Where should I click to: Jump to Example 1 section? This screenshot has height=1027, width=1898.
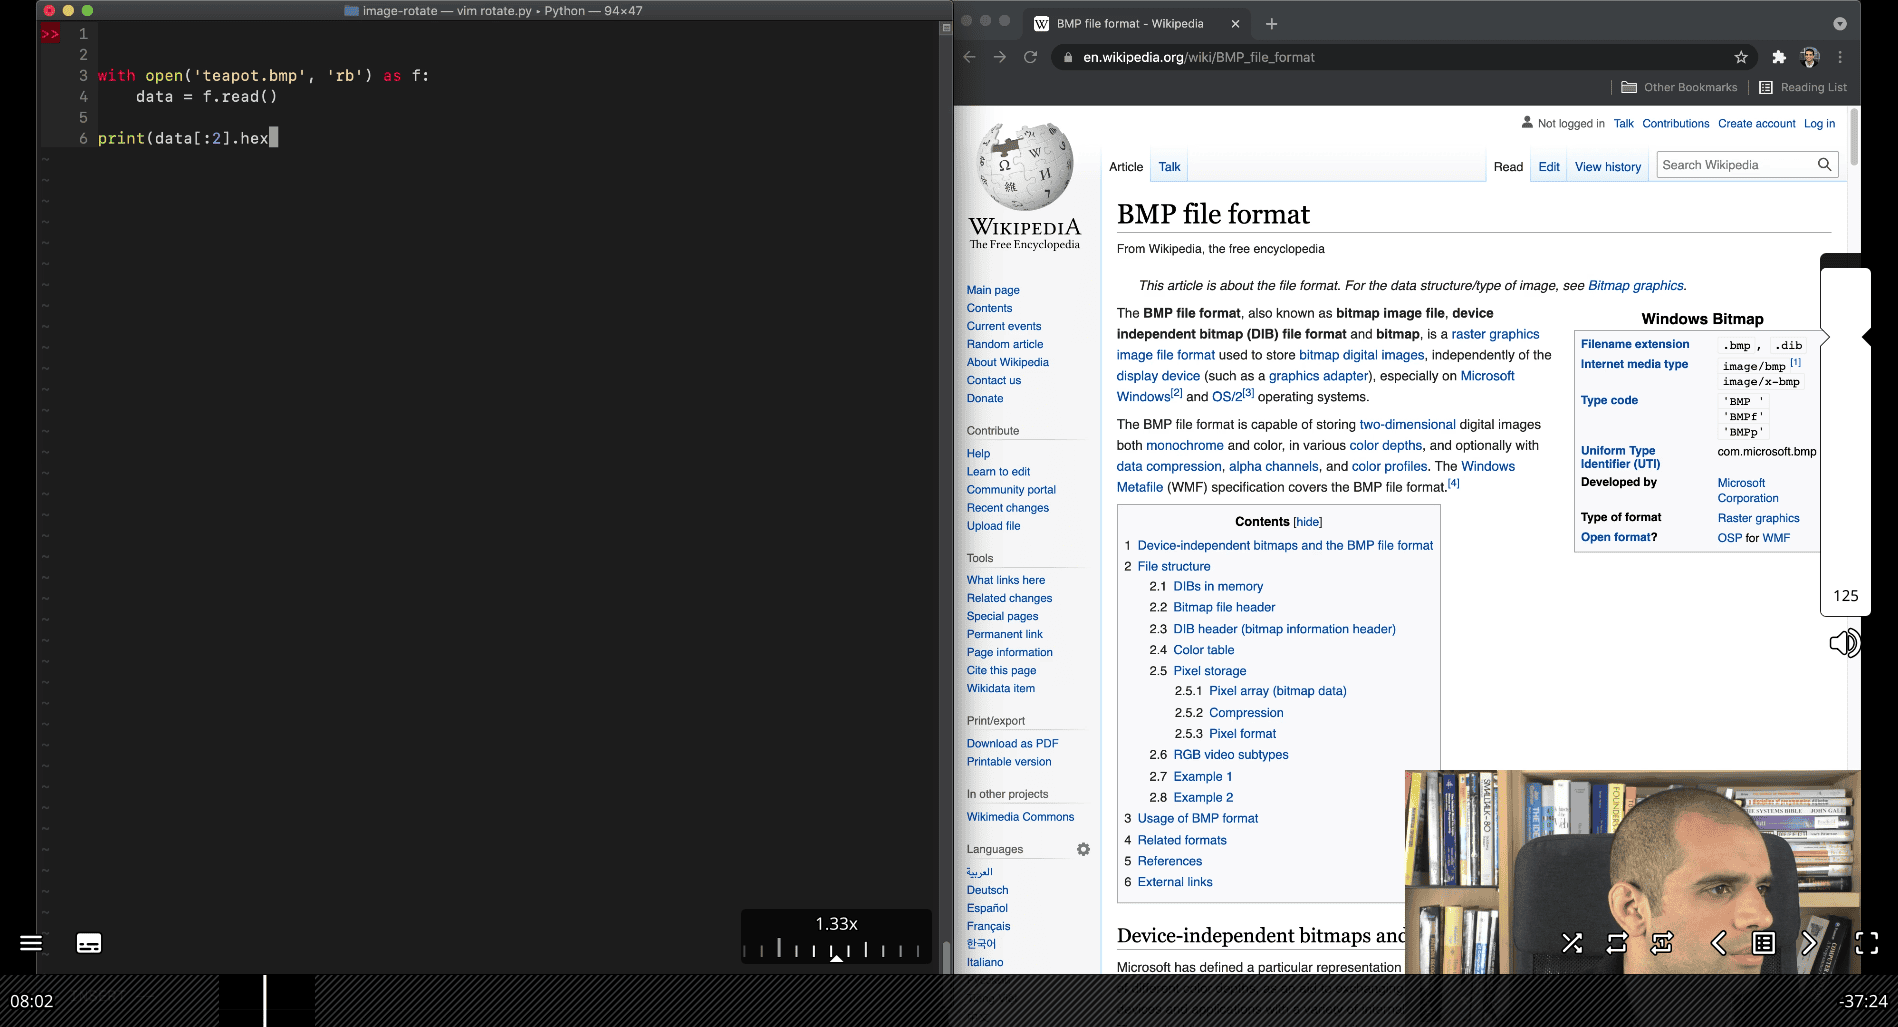(1202, 777)
